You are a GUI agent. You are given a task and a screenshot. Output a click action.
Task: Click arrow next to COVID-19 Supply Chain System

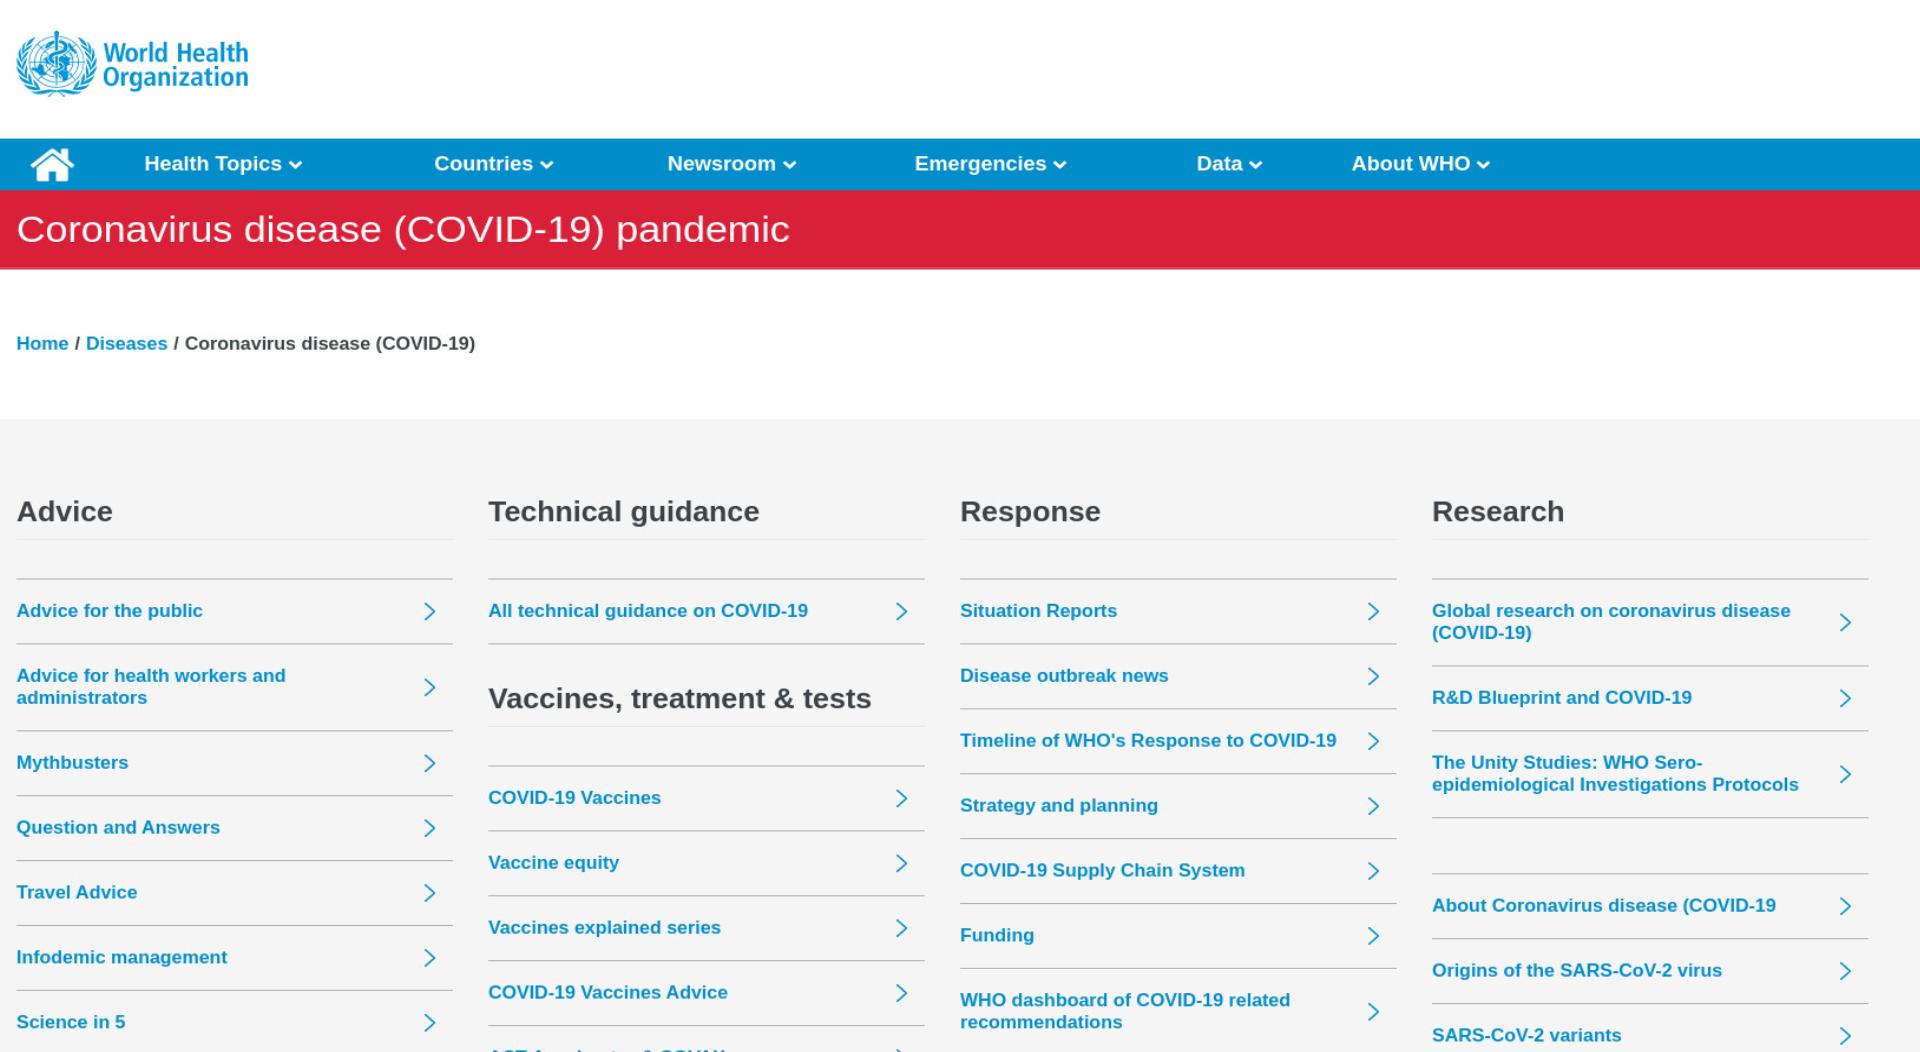pyautogui.click(x=1373, y=871)
